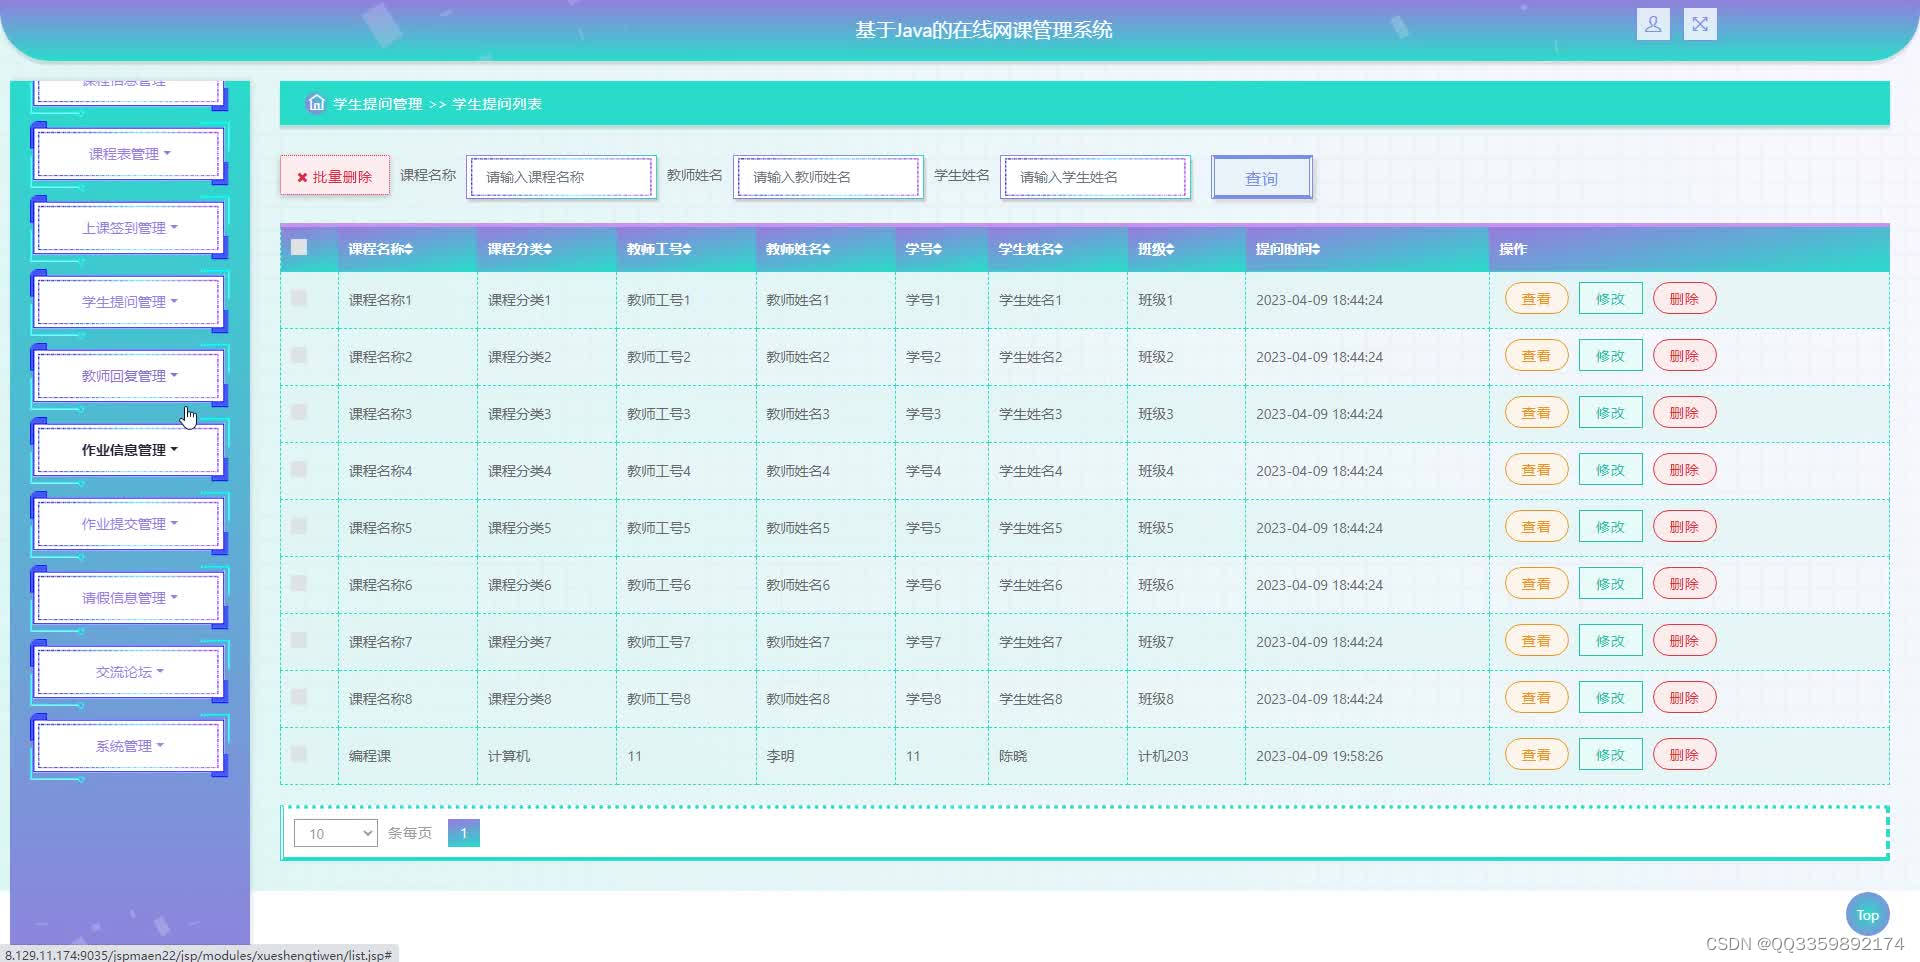Go home via breadcrumb house icon
The image size is (1920, 962).
(x=316, y=103)
